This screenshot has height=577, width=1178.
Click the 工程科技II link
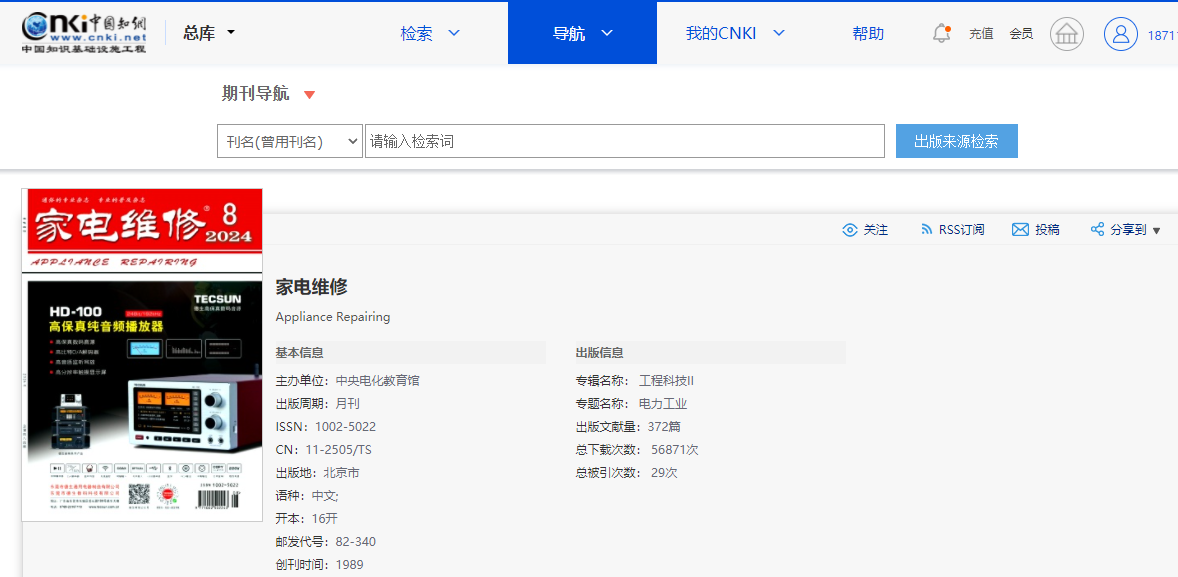[666, 381]
